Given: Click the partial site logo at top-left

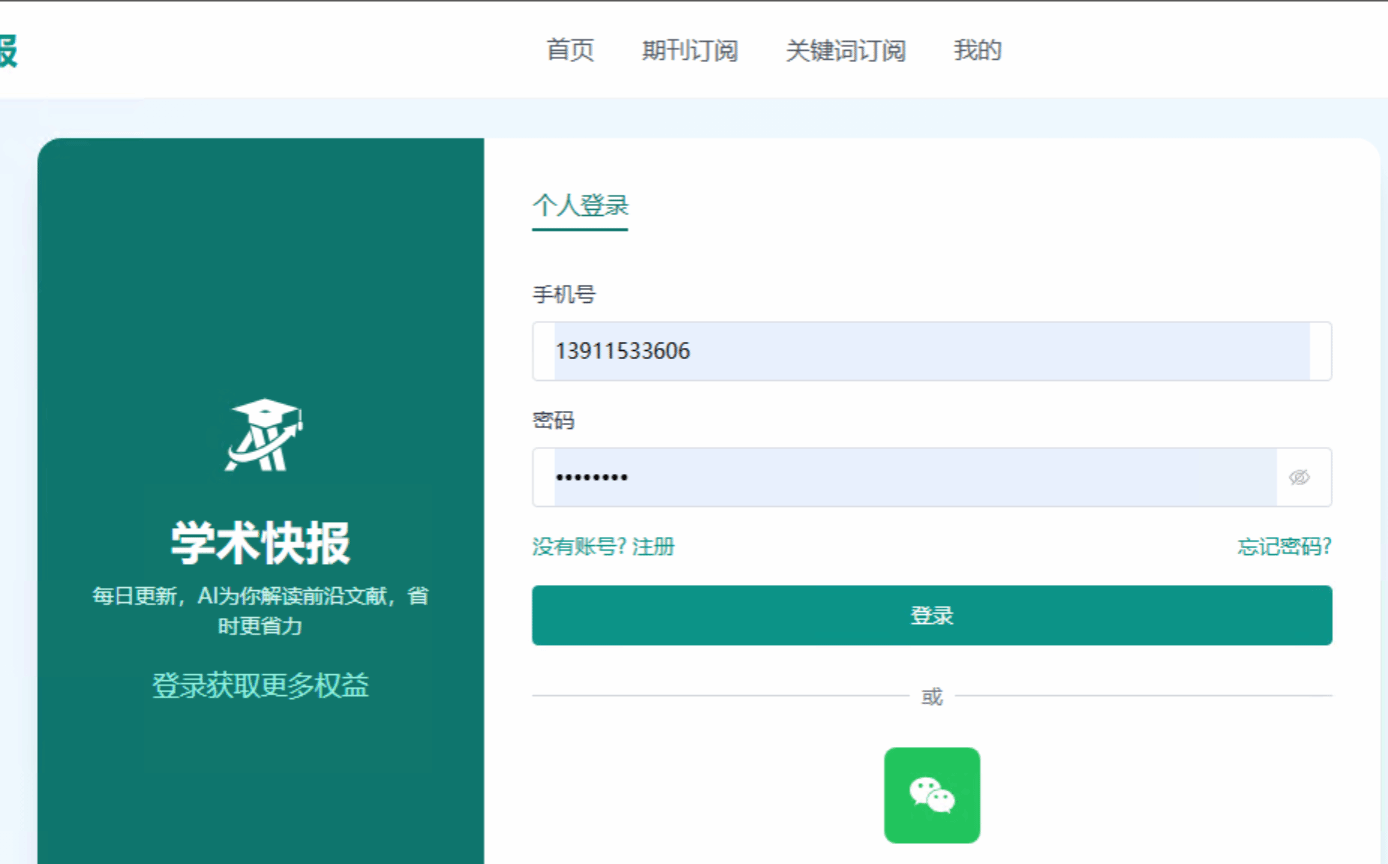Looking at the screenshot, I should [8, 50].
